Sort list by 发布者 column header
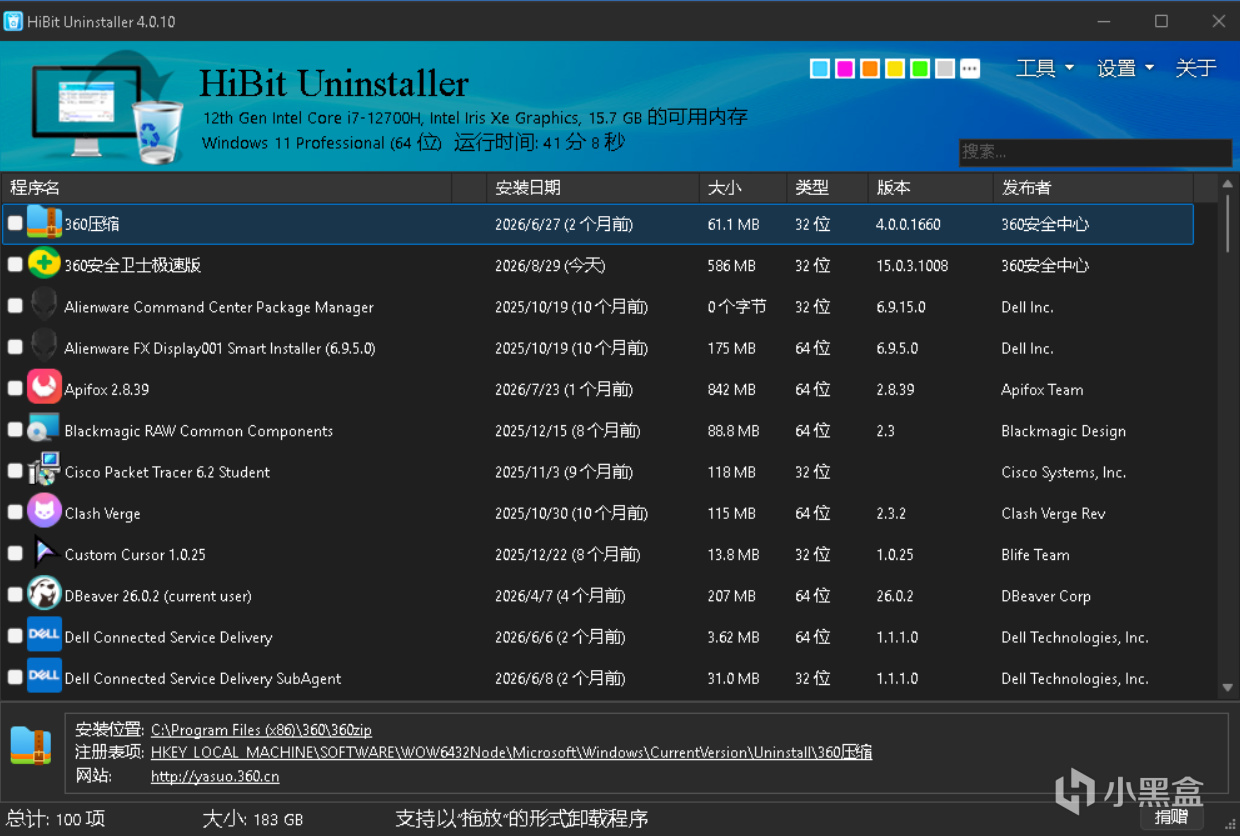The image size is (1240, 836). coord(1093,188)
